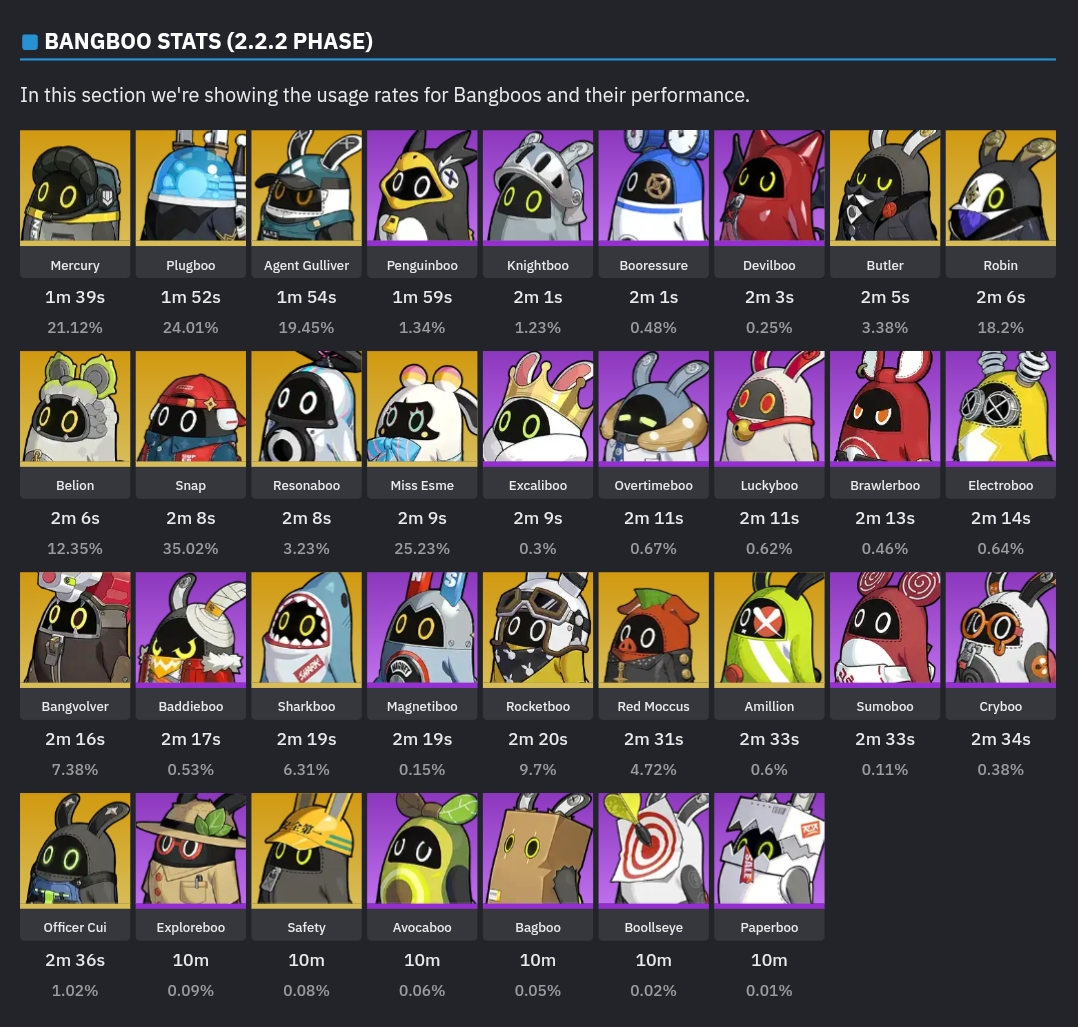The image size is (1078, 1027).
Task: Select the Paperboo portrait thumbnail
Action: click(769, 850)
